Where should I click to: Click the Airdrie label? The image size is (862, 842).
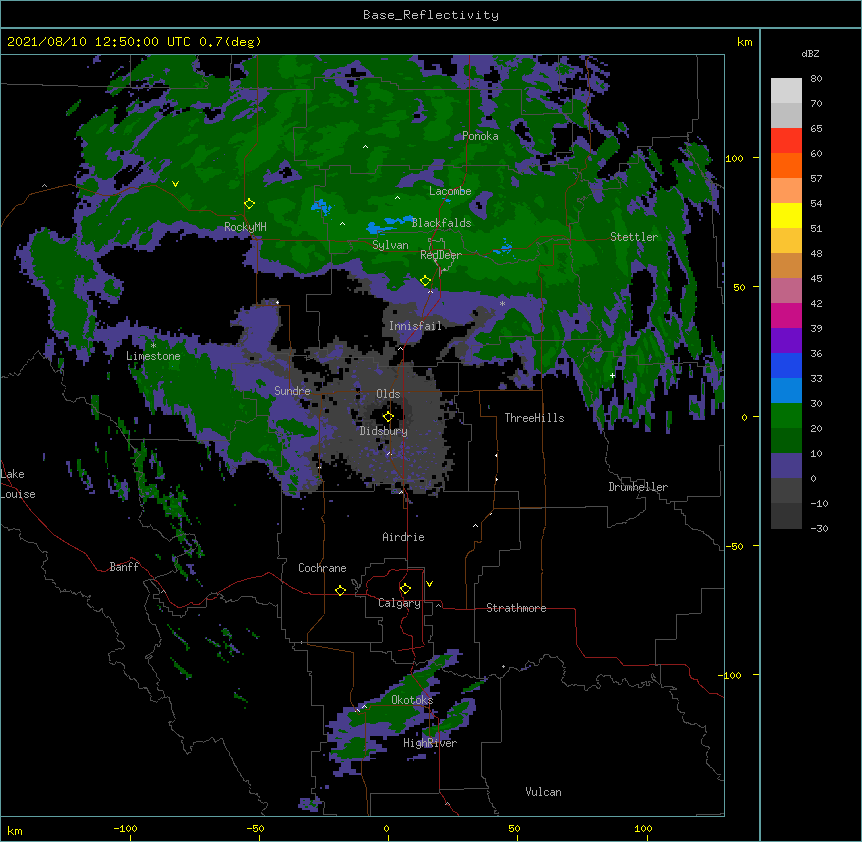coord(404,537)
